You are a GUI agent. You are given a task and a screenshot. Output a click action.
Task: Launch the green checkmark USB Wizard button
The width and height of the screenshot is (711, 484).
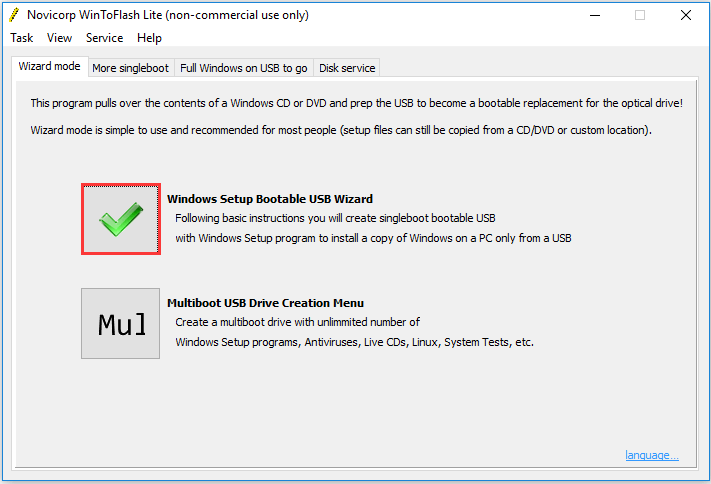pyautogui.click(x=121, y=219)
